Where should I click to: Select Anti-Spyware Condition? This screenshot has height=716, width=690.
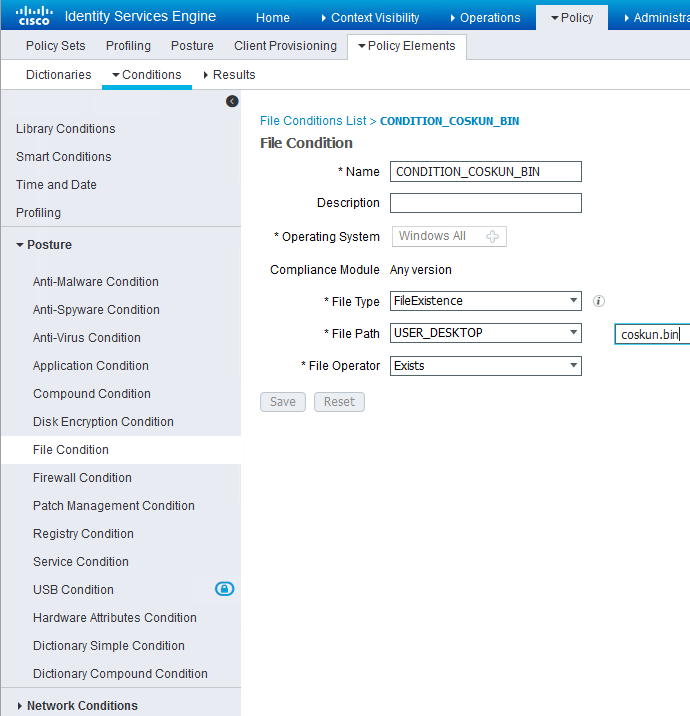[x=96, y=310]
